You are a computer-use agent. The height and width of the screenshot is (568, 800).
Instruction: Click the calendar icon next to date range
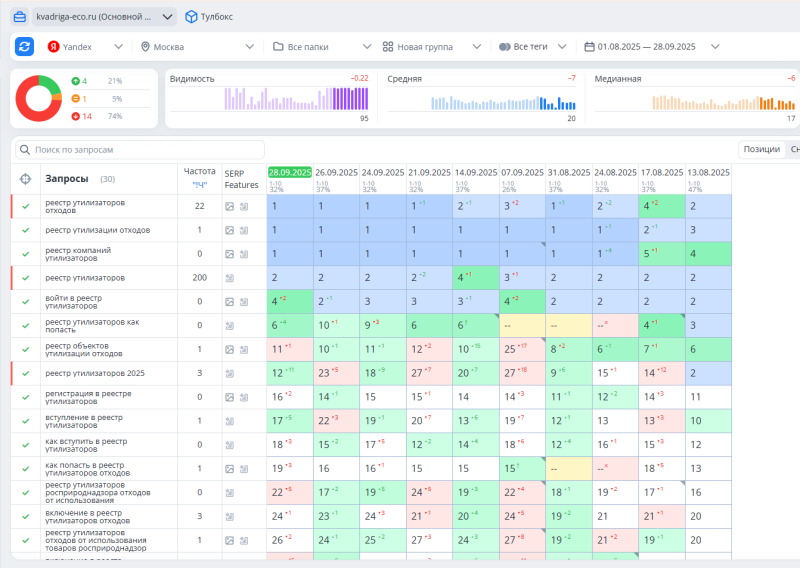tap(589, 47)
